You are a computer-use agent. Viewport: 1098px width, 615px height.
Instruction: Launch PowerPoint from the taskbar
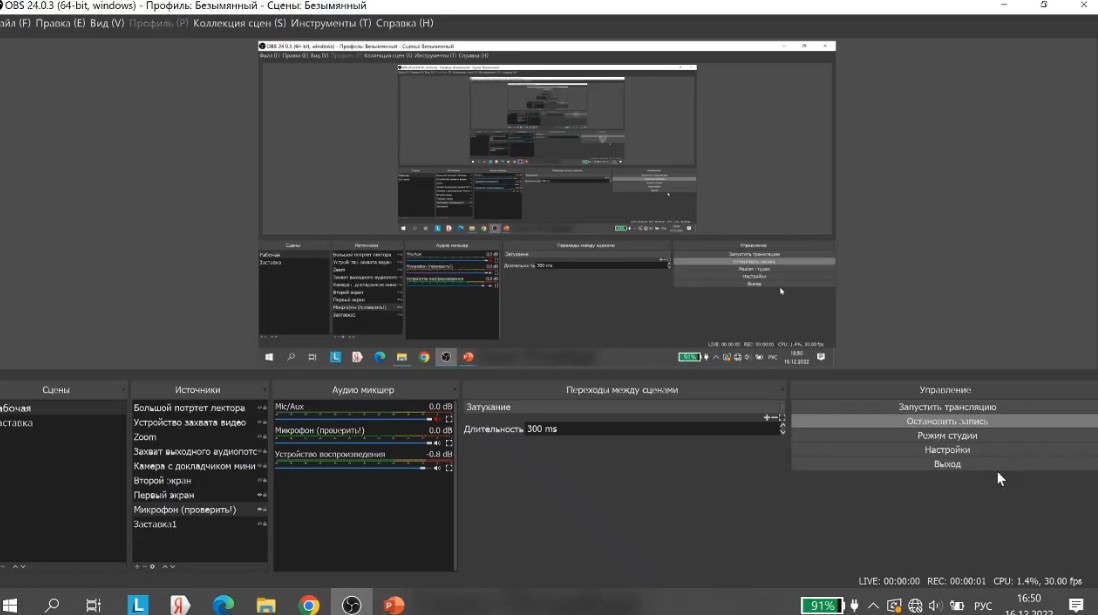click(x=394, y=605)
